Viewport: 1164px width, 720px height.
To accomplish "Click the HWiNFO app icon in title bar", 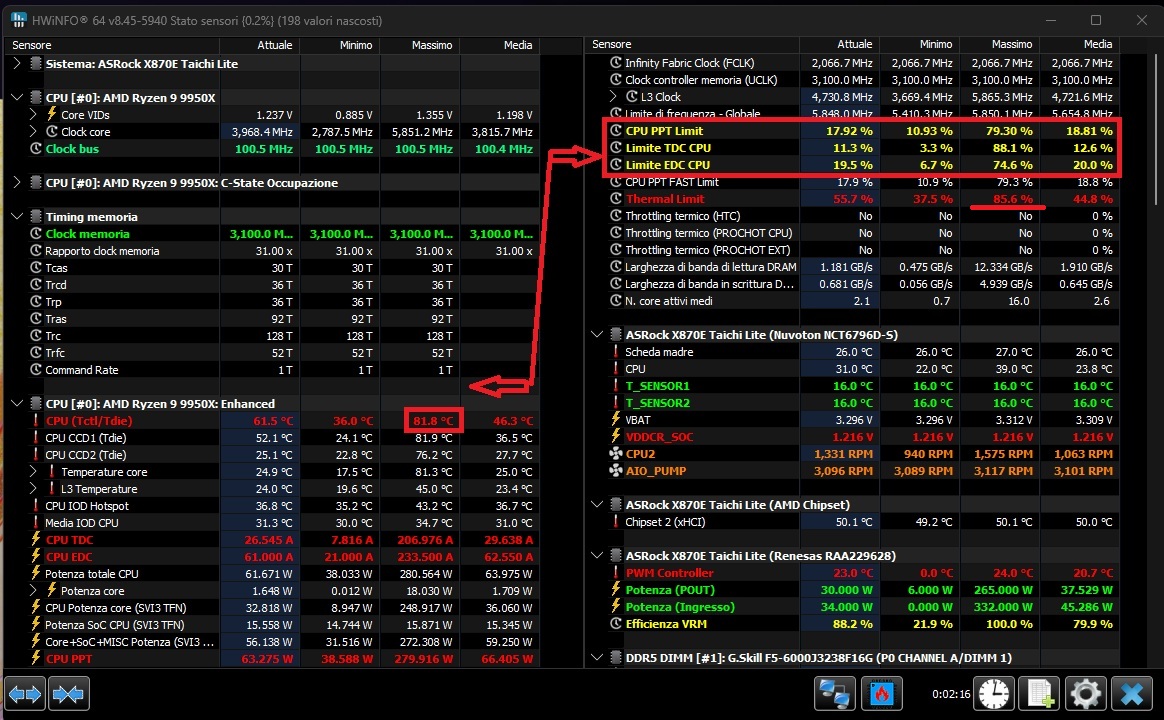I will coord(19,20).
